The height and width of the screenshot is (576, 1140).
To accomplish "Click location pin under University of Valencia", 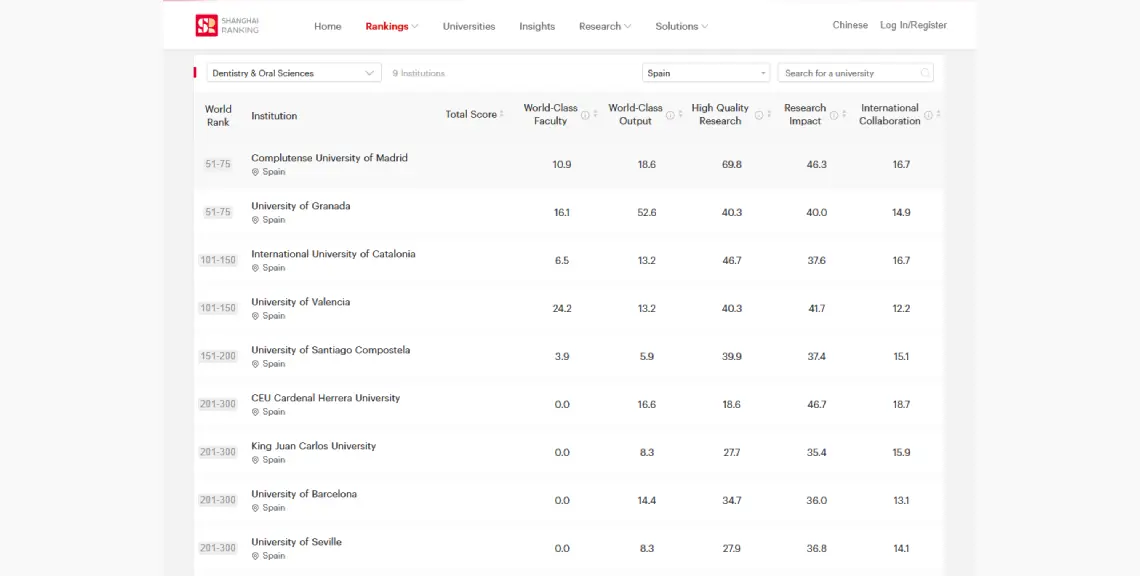I will click(255, 316).
